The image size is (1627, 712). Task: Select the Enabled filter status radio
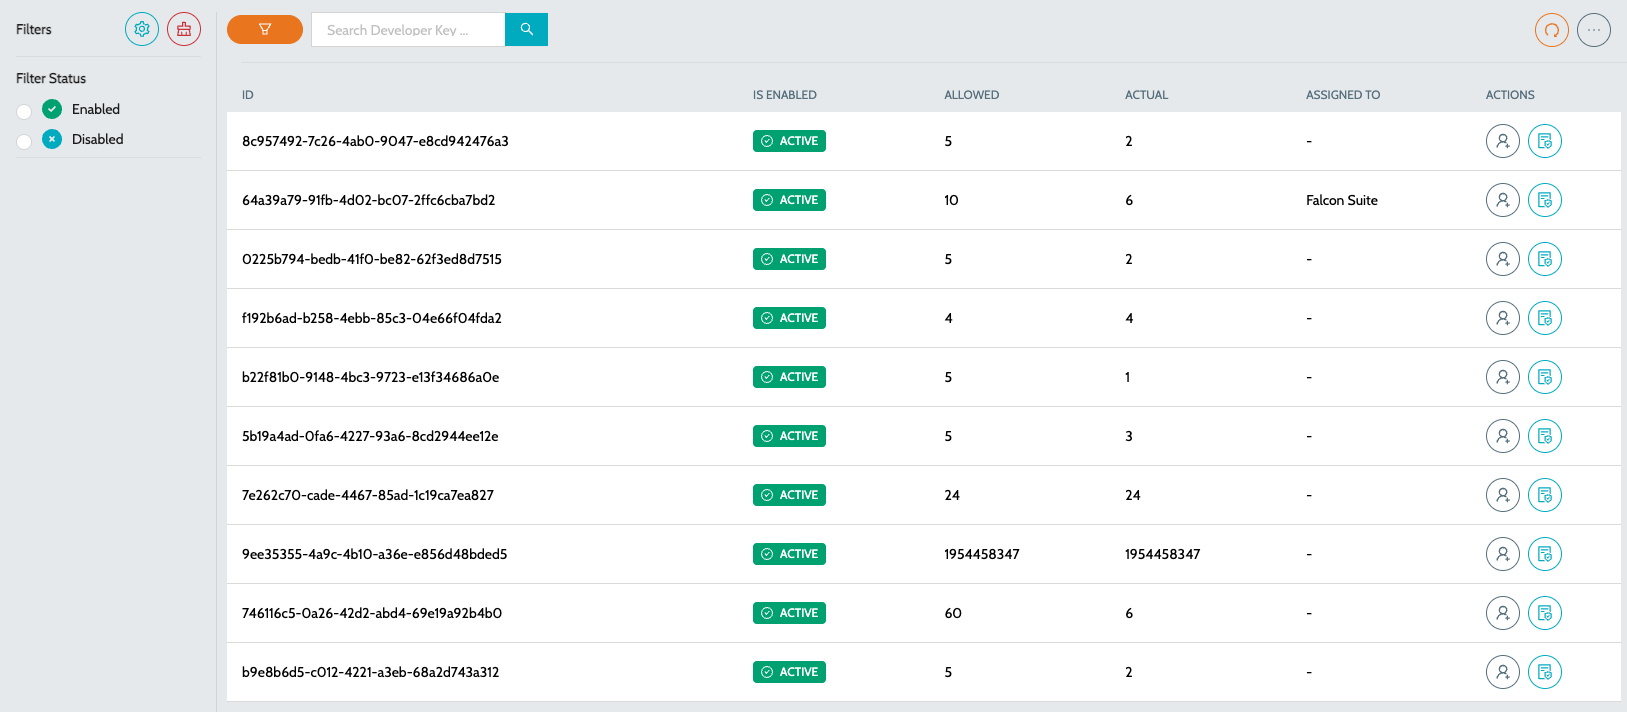24,111
